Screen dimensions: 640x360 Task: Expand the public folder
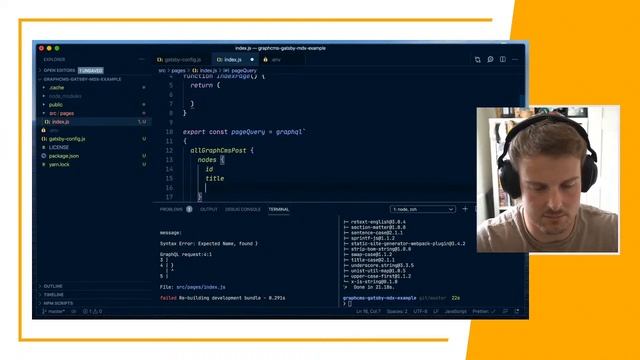56,105
